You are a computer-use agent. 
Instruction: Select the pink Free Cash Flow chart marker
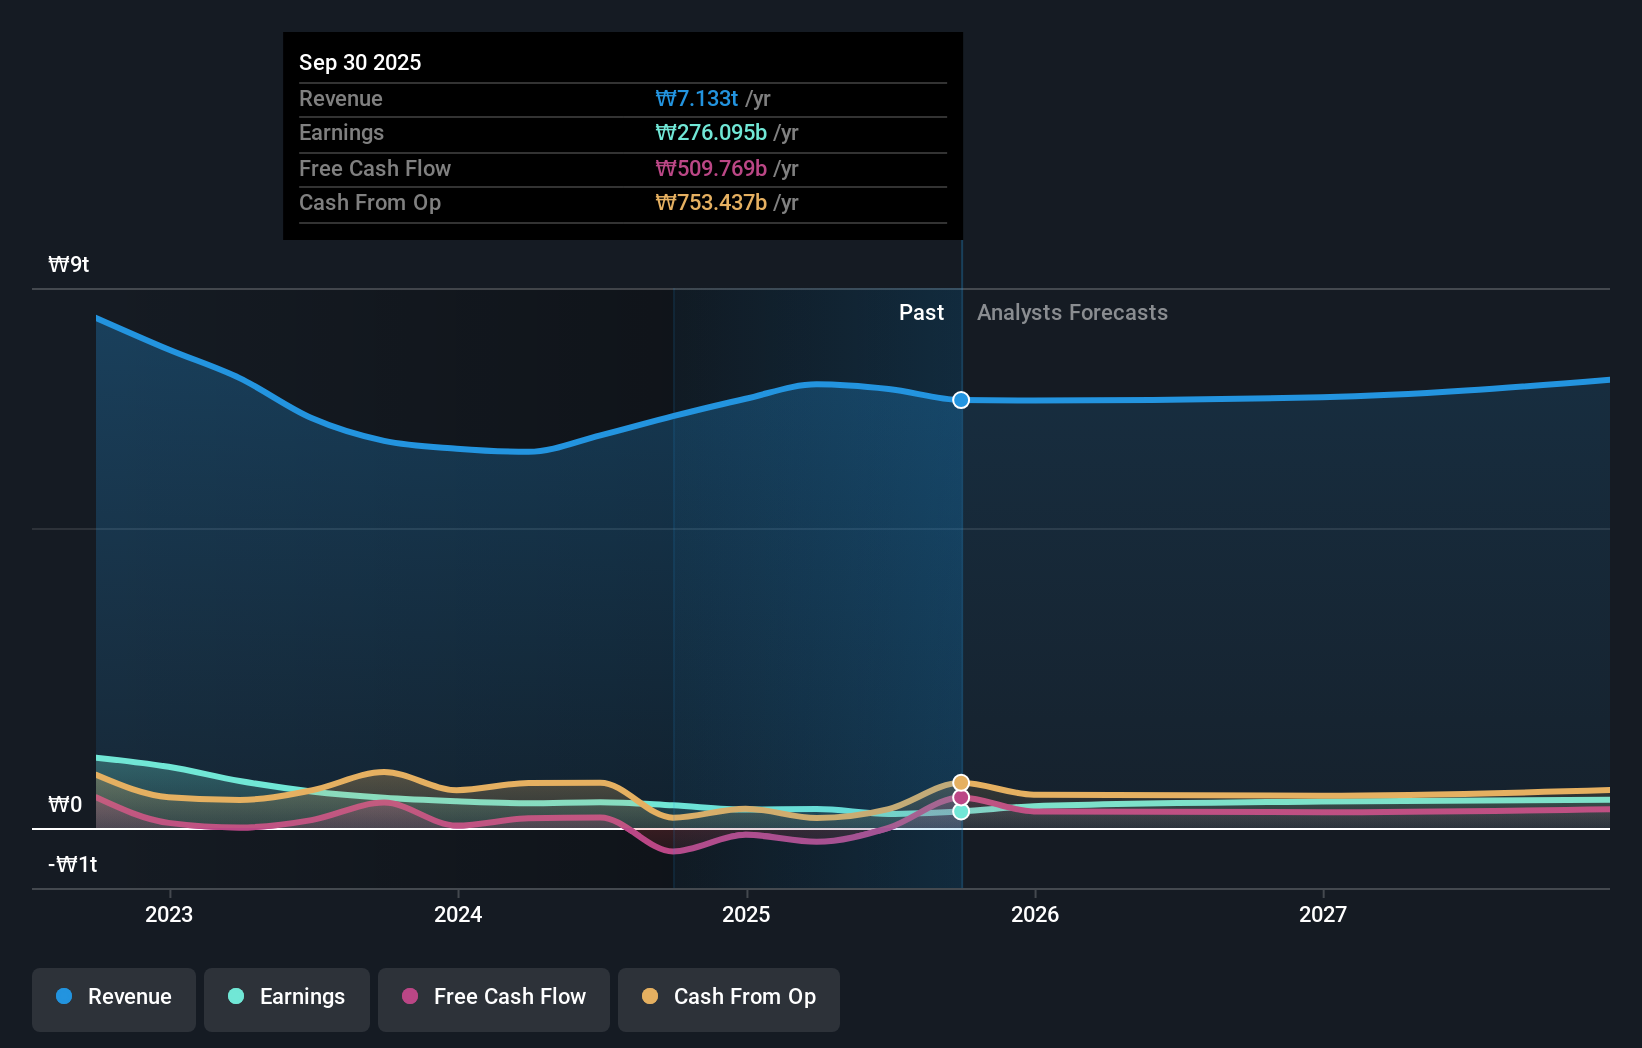click(x=960, y=796)
